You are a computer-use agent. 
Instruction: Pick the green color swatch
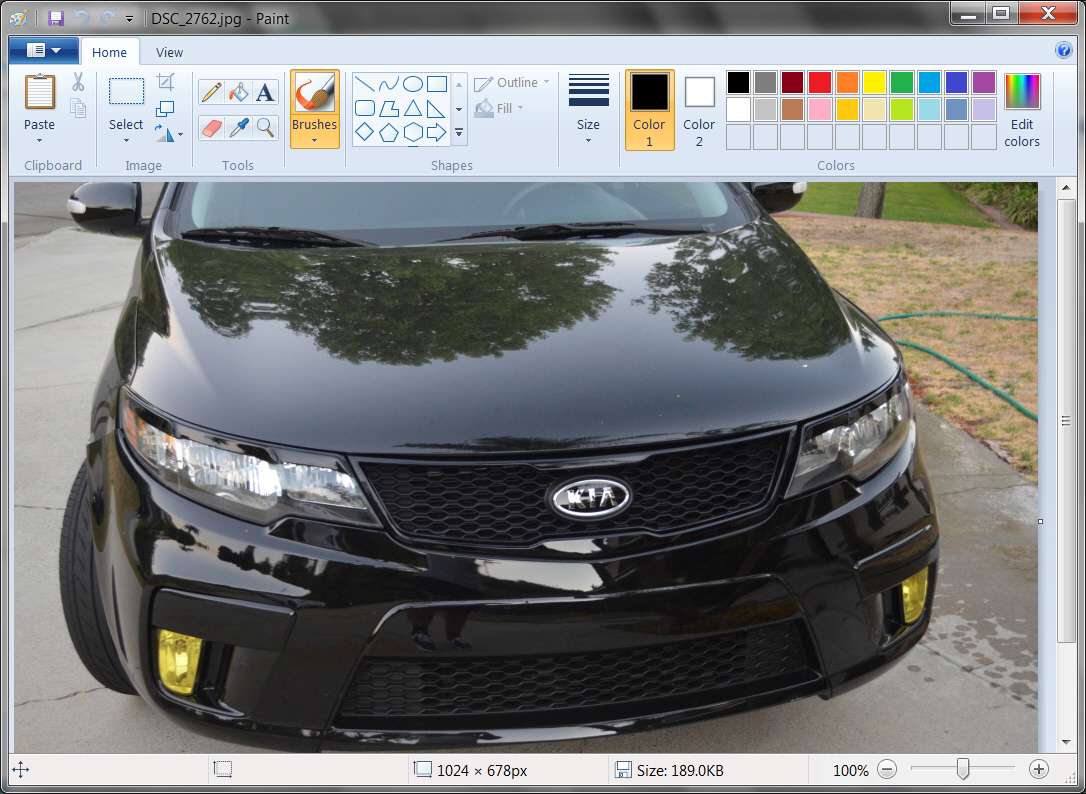[902, 82]
